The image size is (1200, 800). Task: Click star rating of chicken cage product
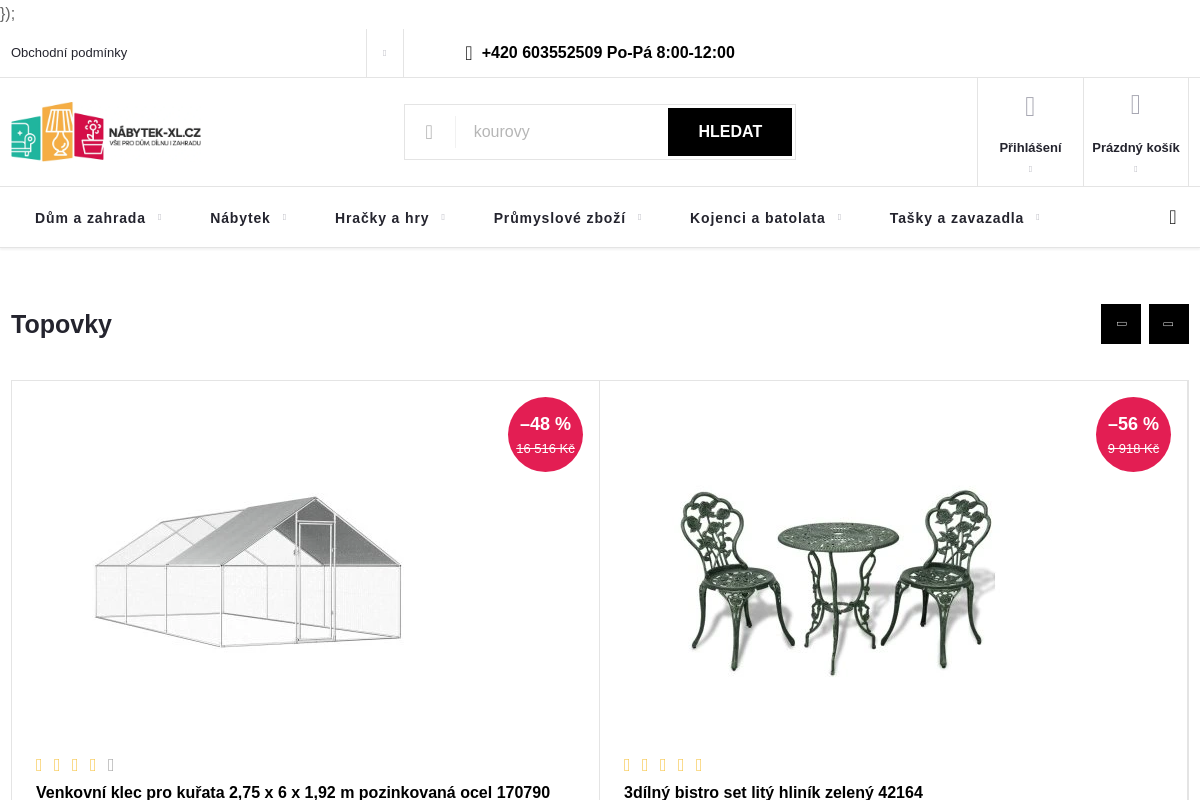(x=75, y=765)
